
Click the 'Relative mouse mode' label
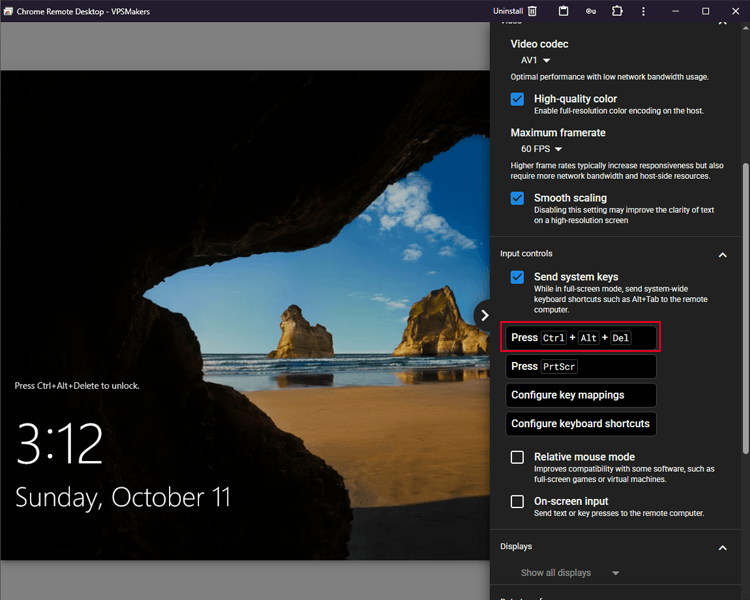(x=585, y=457)
